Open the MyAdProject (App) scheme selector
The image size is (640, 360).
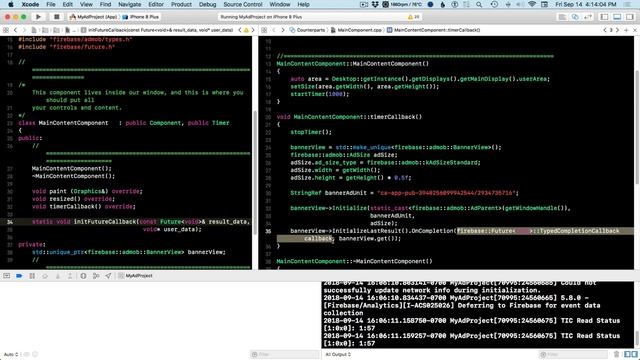pyautogui.click(x=93, y=17)
